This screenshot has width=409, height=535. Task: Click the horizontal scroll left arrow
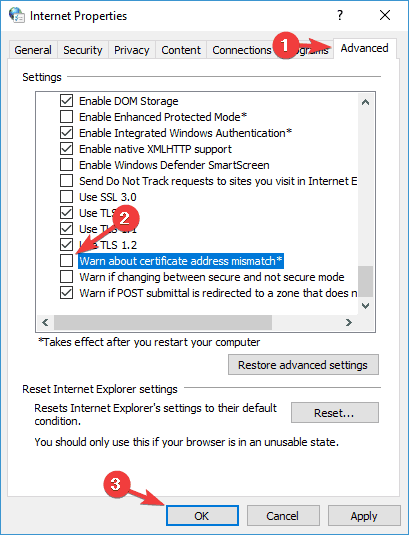tap(45, 322)
